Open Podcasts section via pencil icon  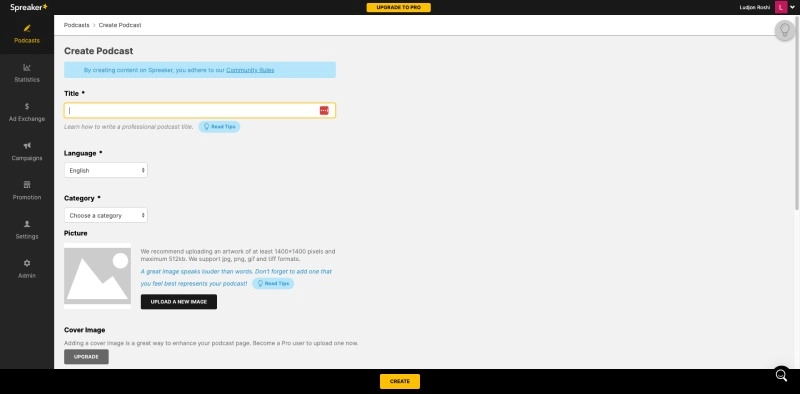click(x=27, y=28)
